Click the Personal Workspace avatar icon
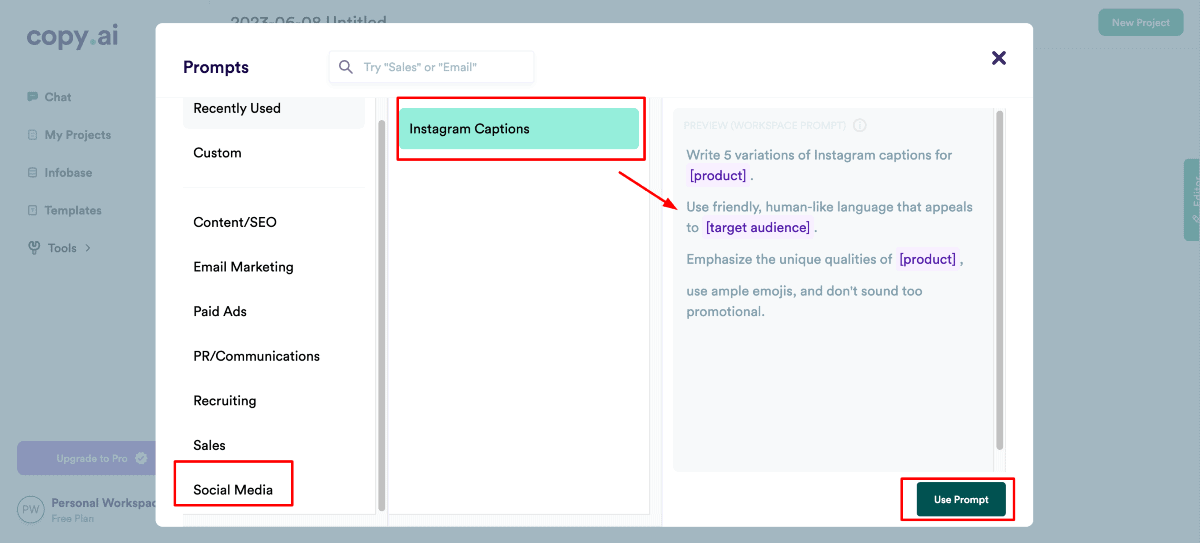 32,509
